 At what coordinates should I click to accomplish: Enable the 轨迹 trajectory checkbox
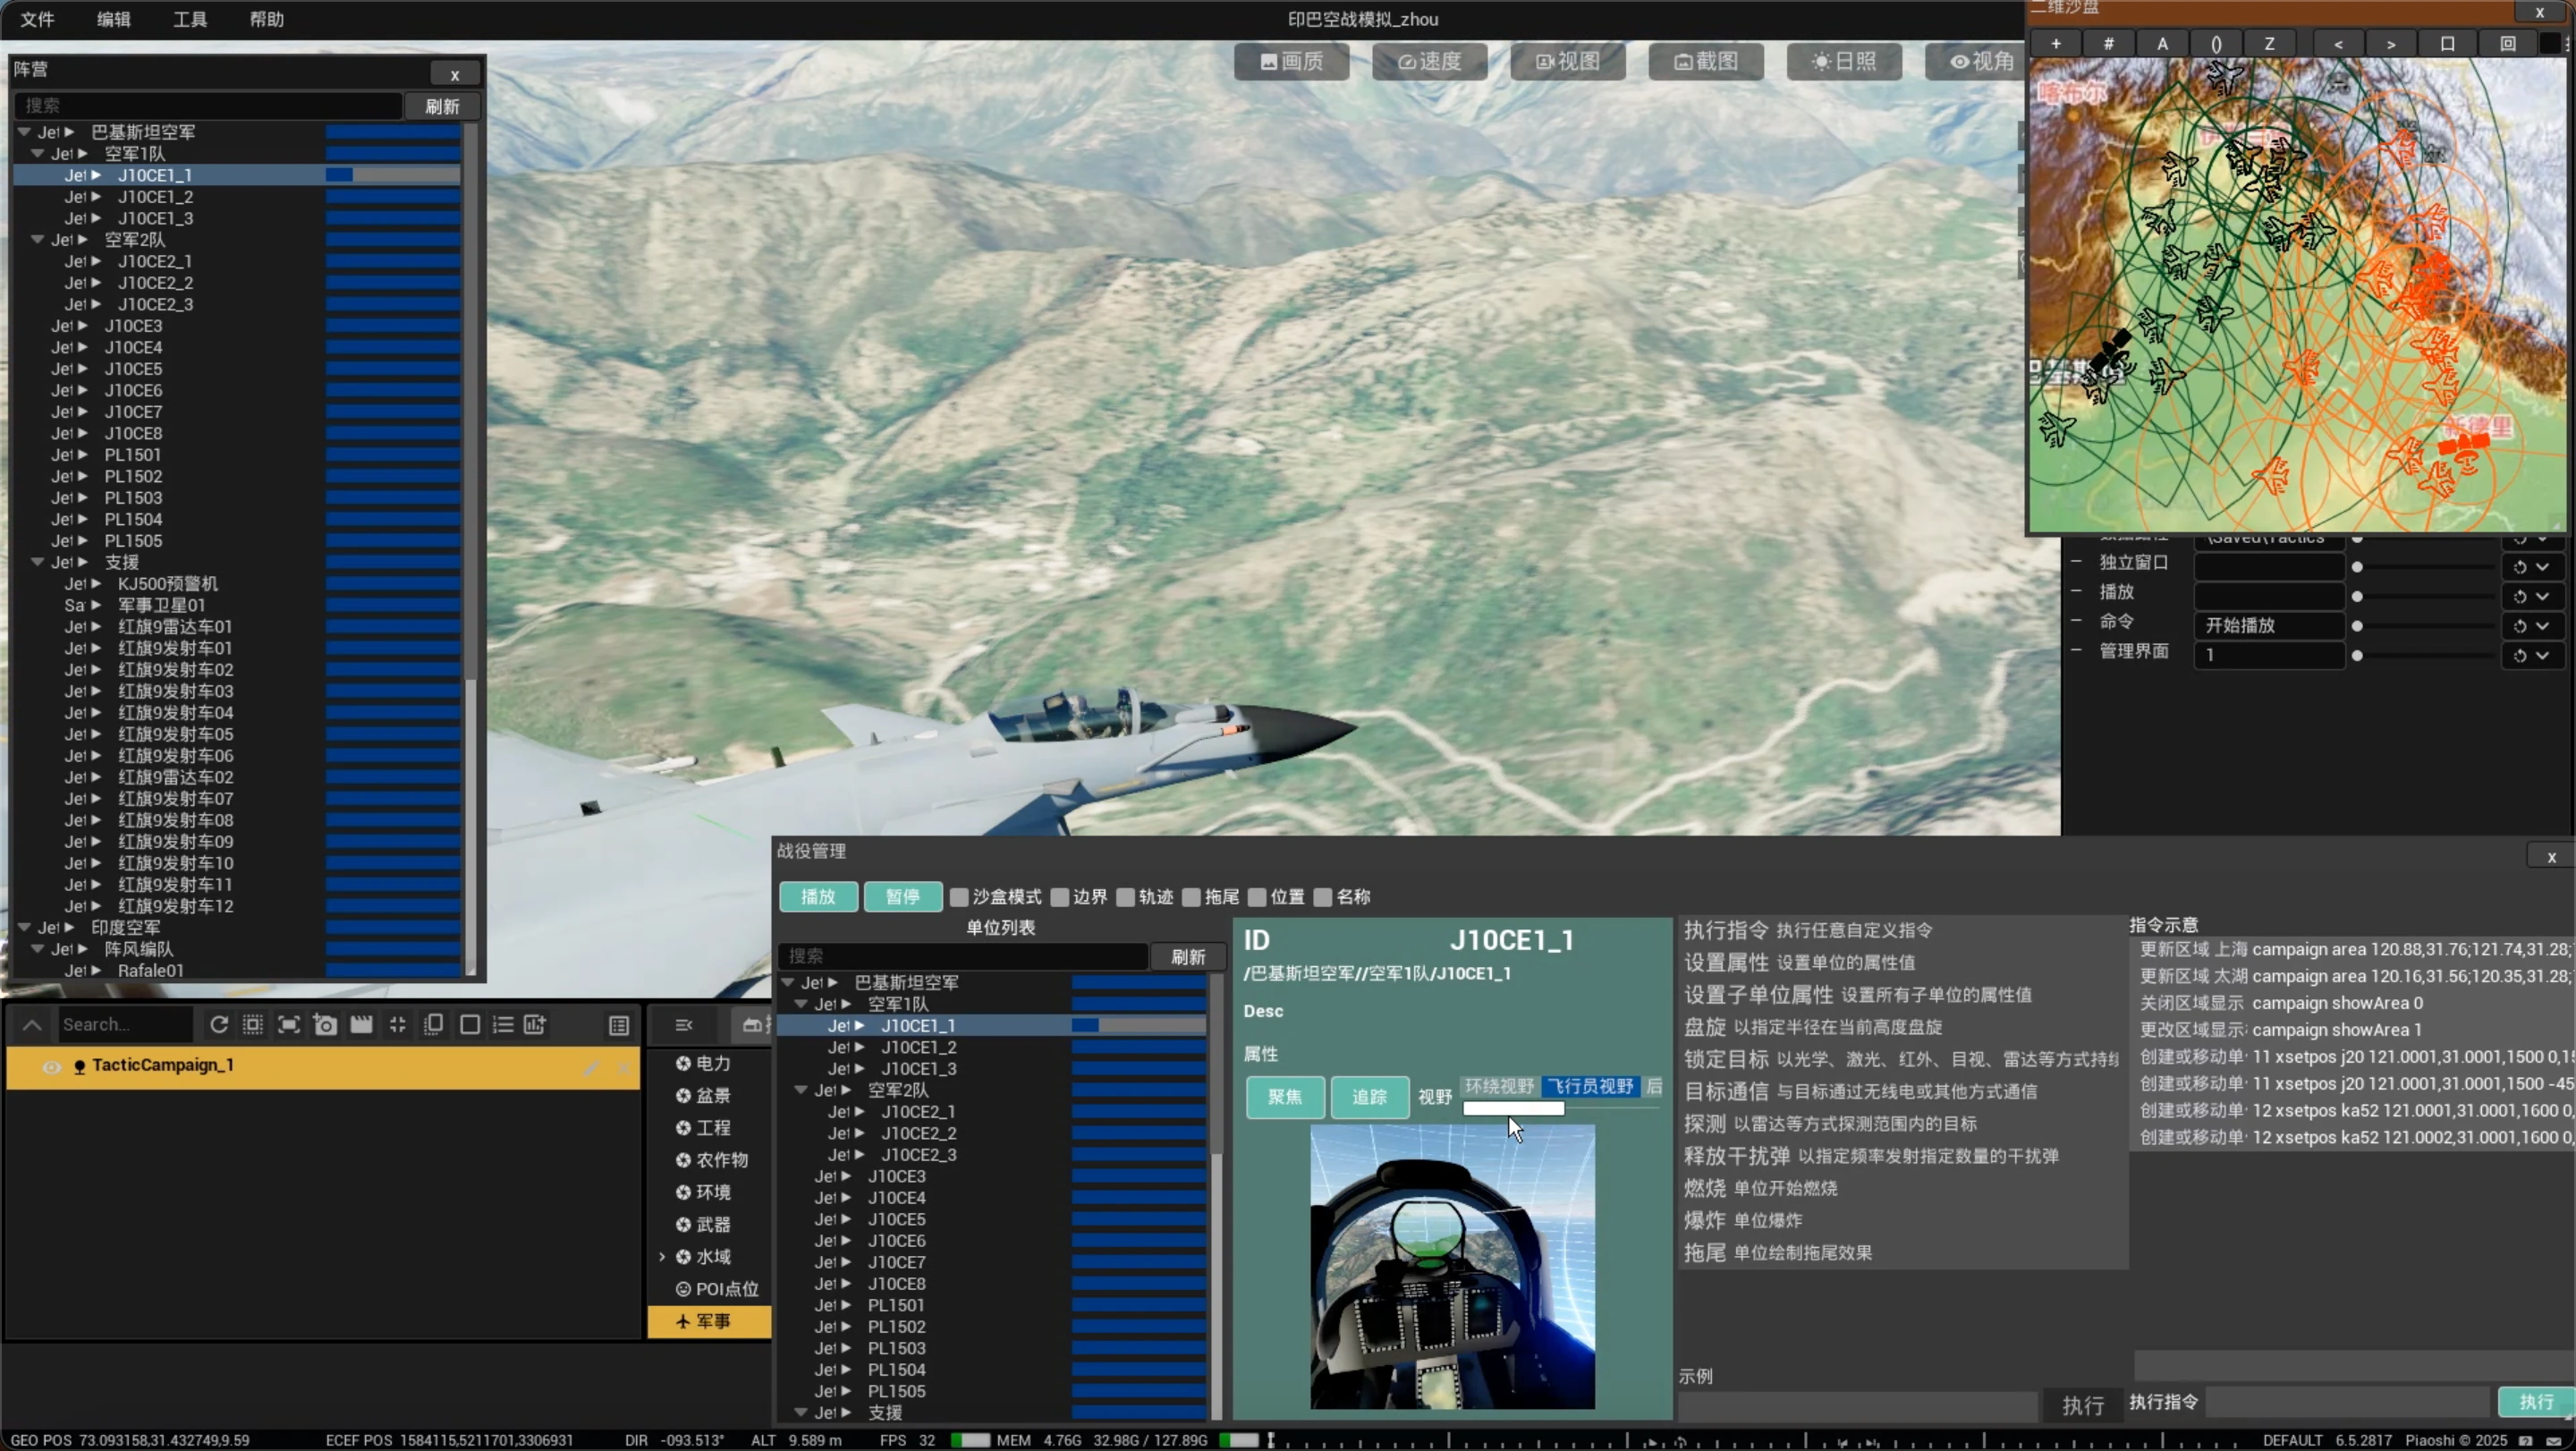click(1125, 897)
